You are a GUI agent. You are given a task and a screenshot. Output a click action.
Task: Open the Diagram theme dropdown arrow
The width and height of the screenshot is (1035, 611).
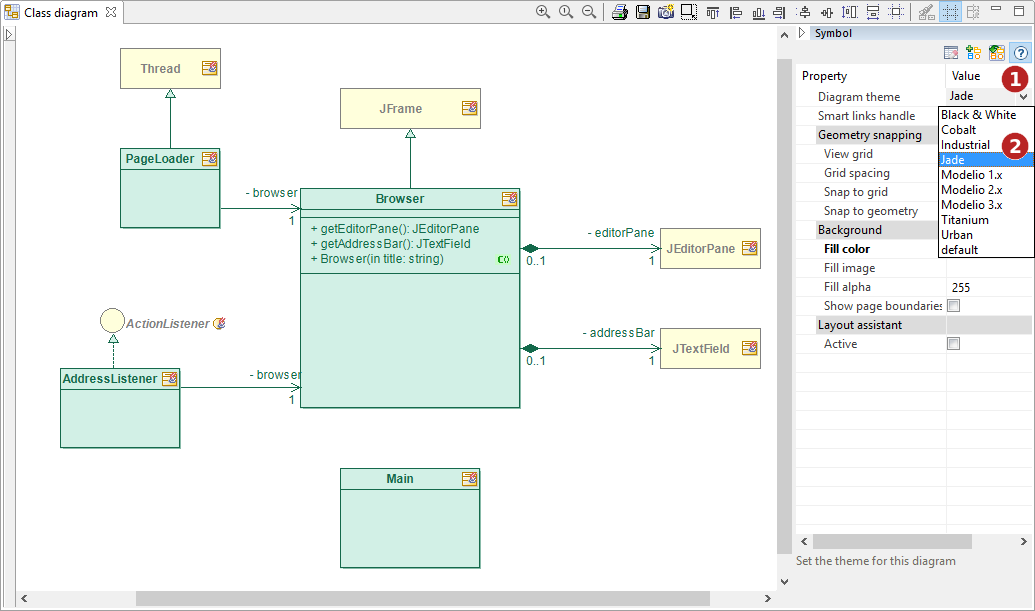coord(1023,97)
